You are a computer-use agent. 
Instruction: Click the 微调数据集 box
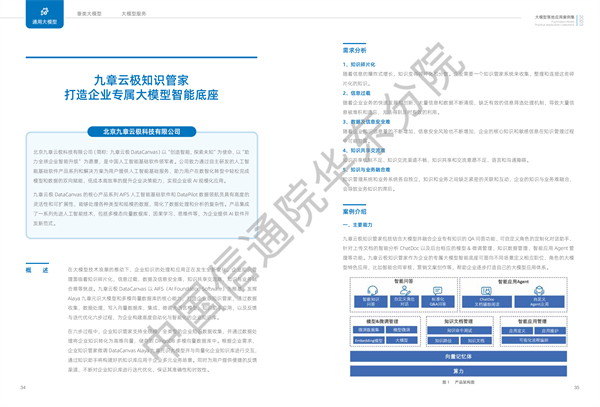368,330
